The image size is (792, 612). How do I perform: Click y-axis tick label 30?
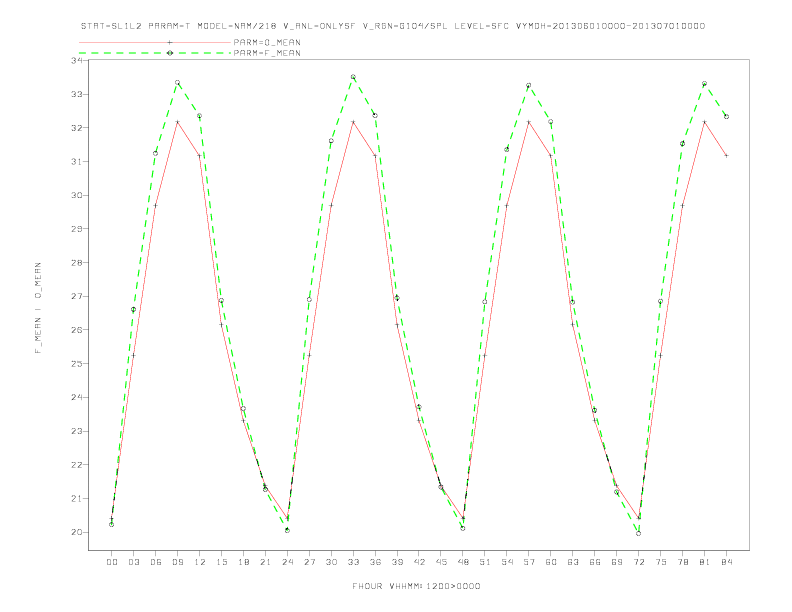click(76, 195)
